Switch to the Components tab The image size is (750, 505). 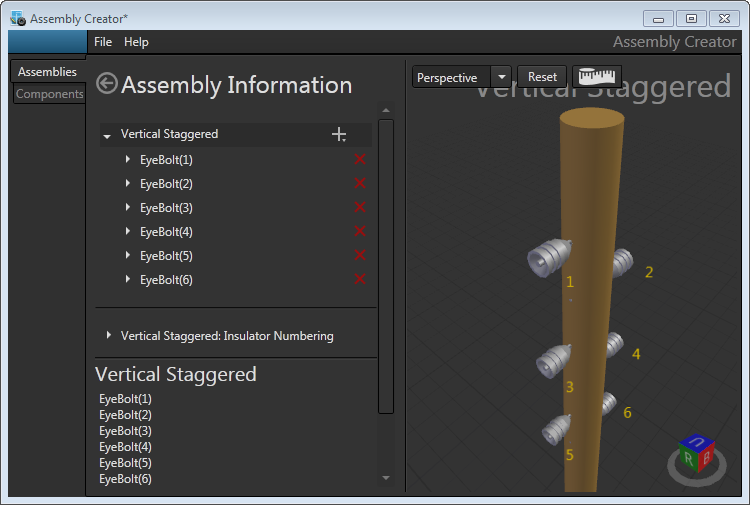tap(49, 94)
